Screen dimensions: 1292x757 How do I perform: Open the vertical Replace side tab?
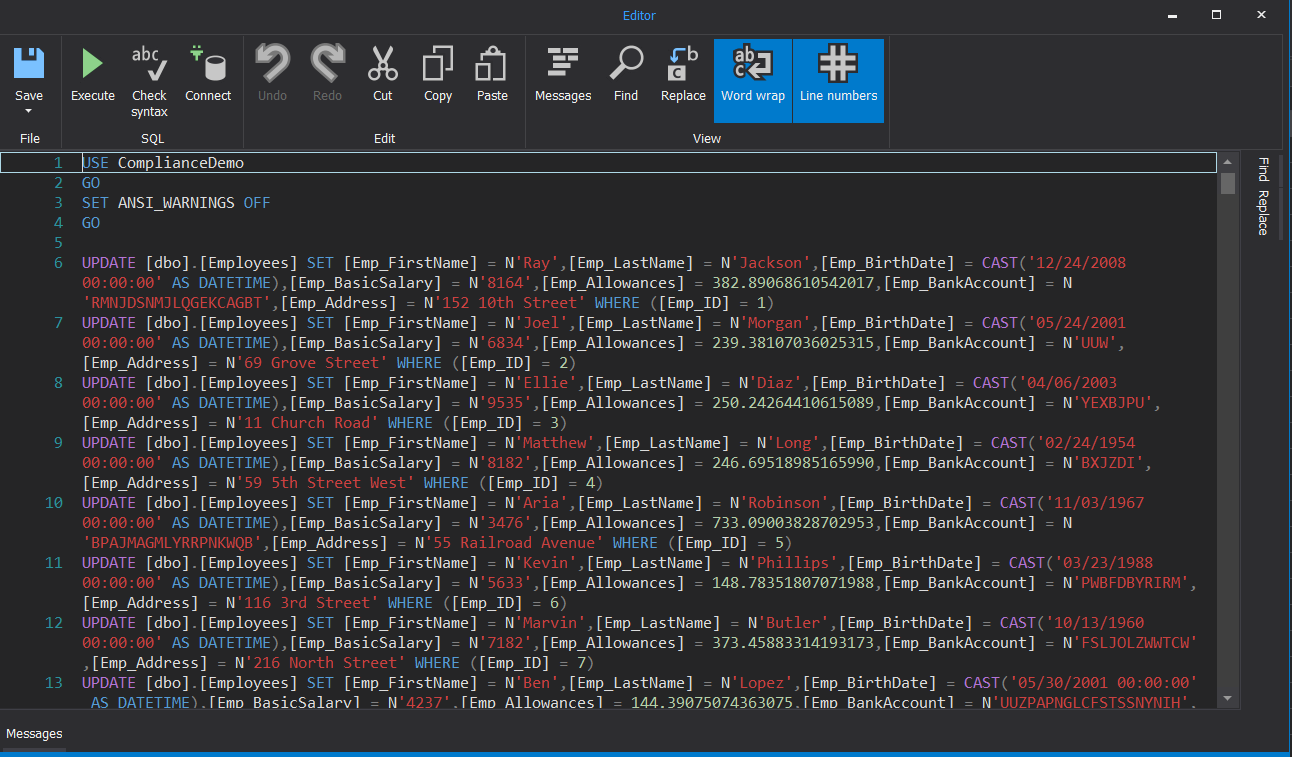[1263, 213]
